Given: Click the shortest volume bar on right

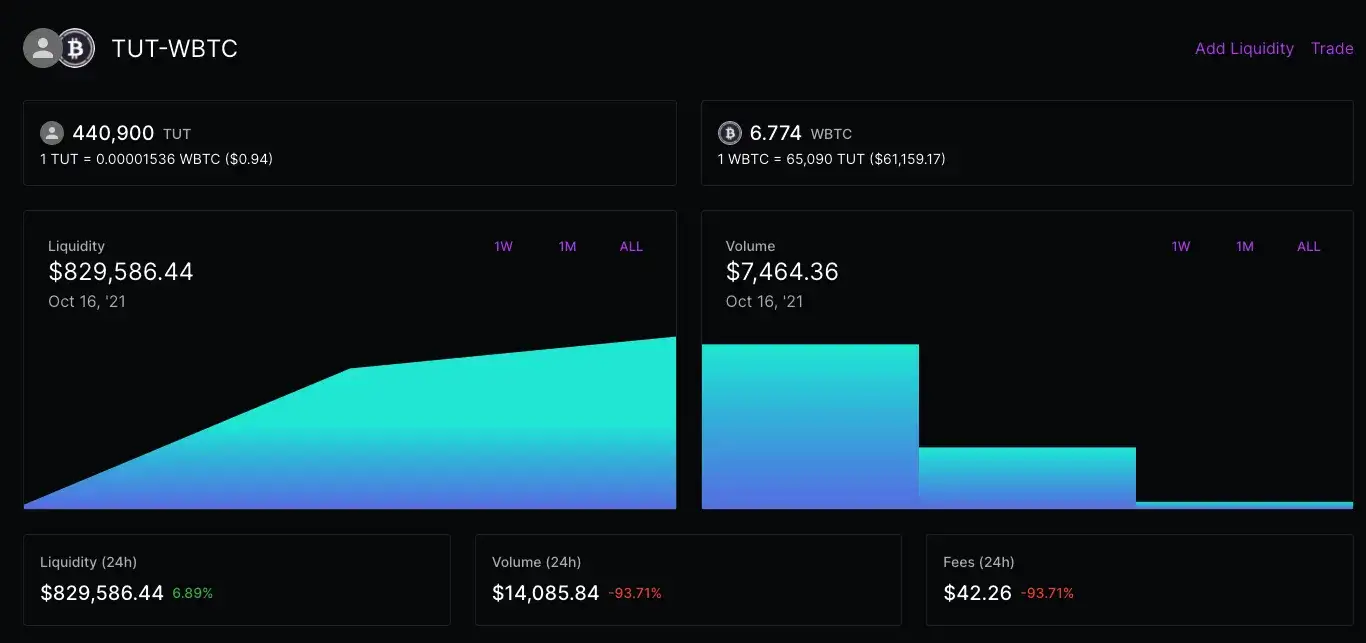Looking at the screenshot, I should click(1244, 505).
